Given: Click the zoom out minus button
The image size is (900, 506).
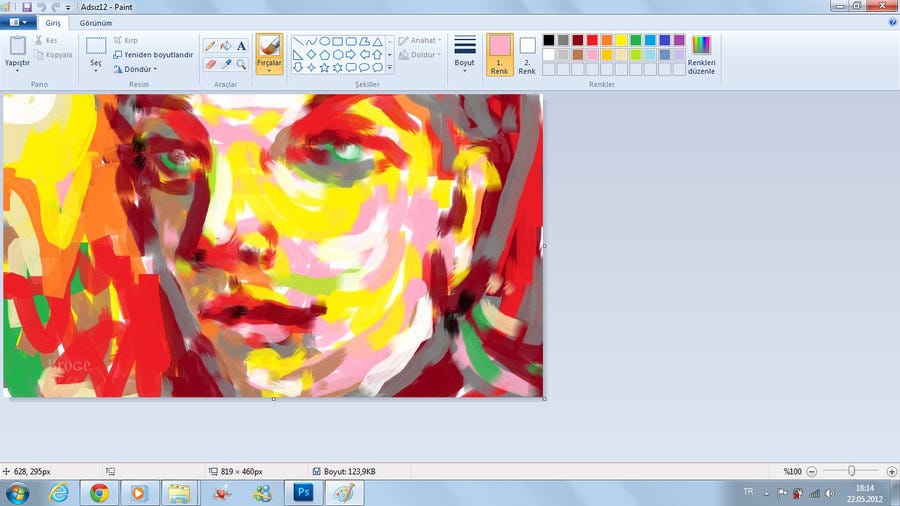Looking at the screenshot, I should 812,472.
